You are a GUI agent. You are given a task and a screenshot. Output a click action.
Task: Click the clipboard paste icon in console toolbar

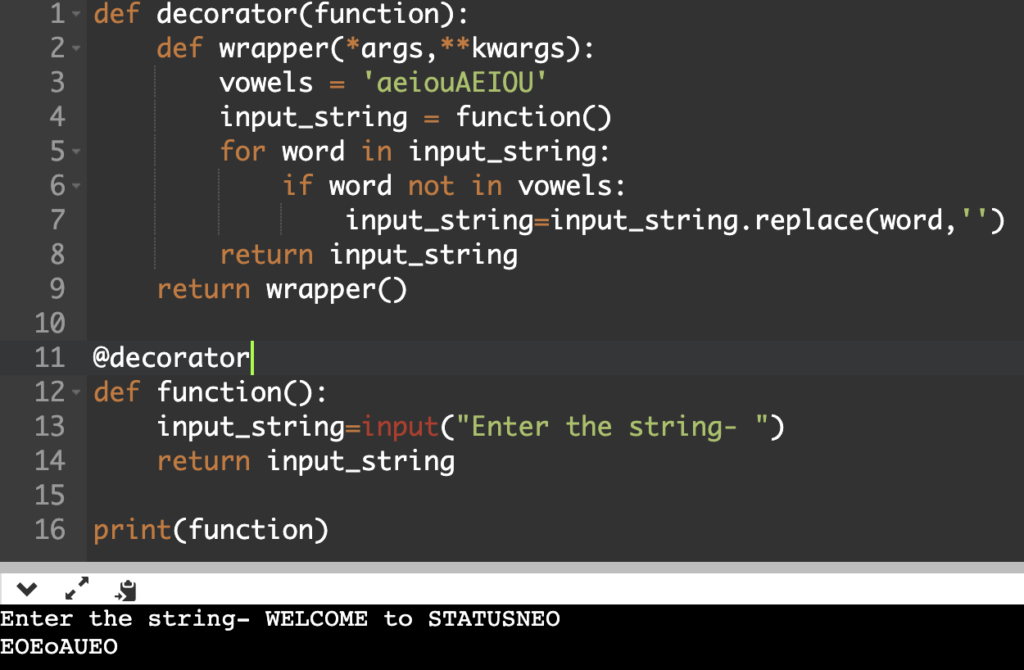click(126, 589)
